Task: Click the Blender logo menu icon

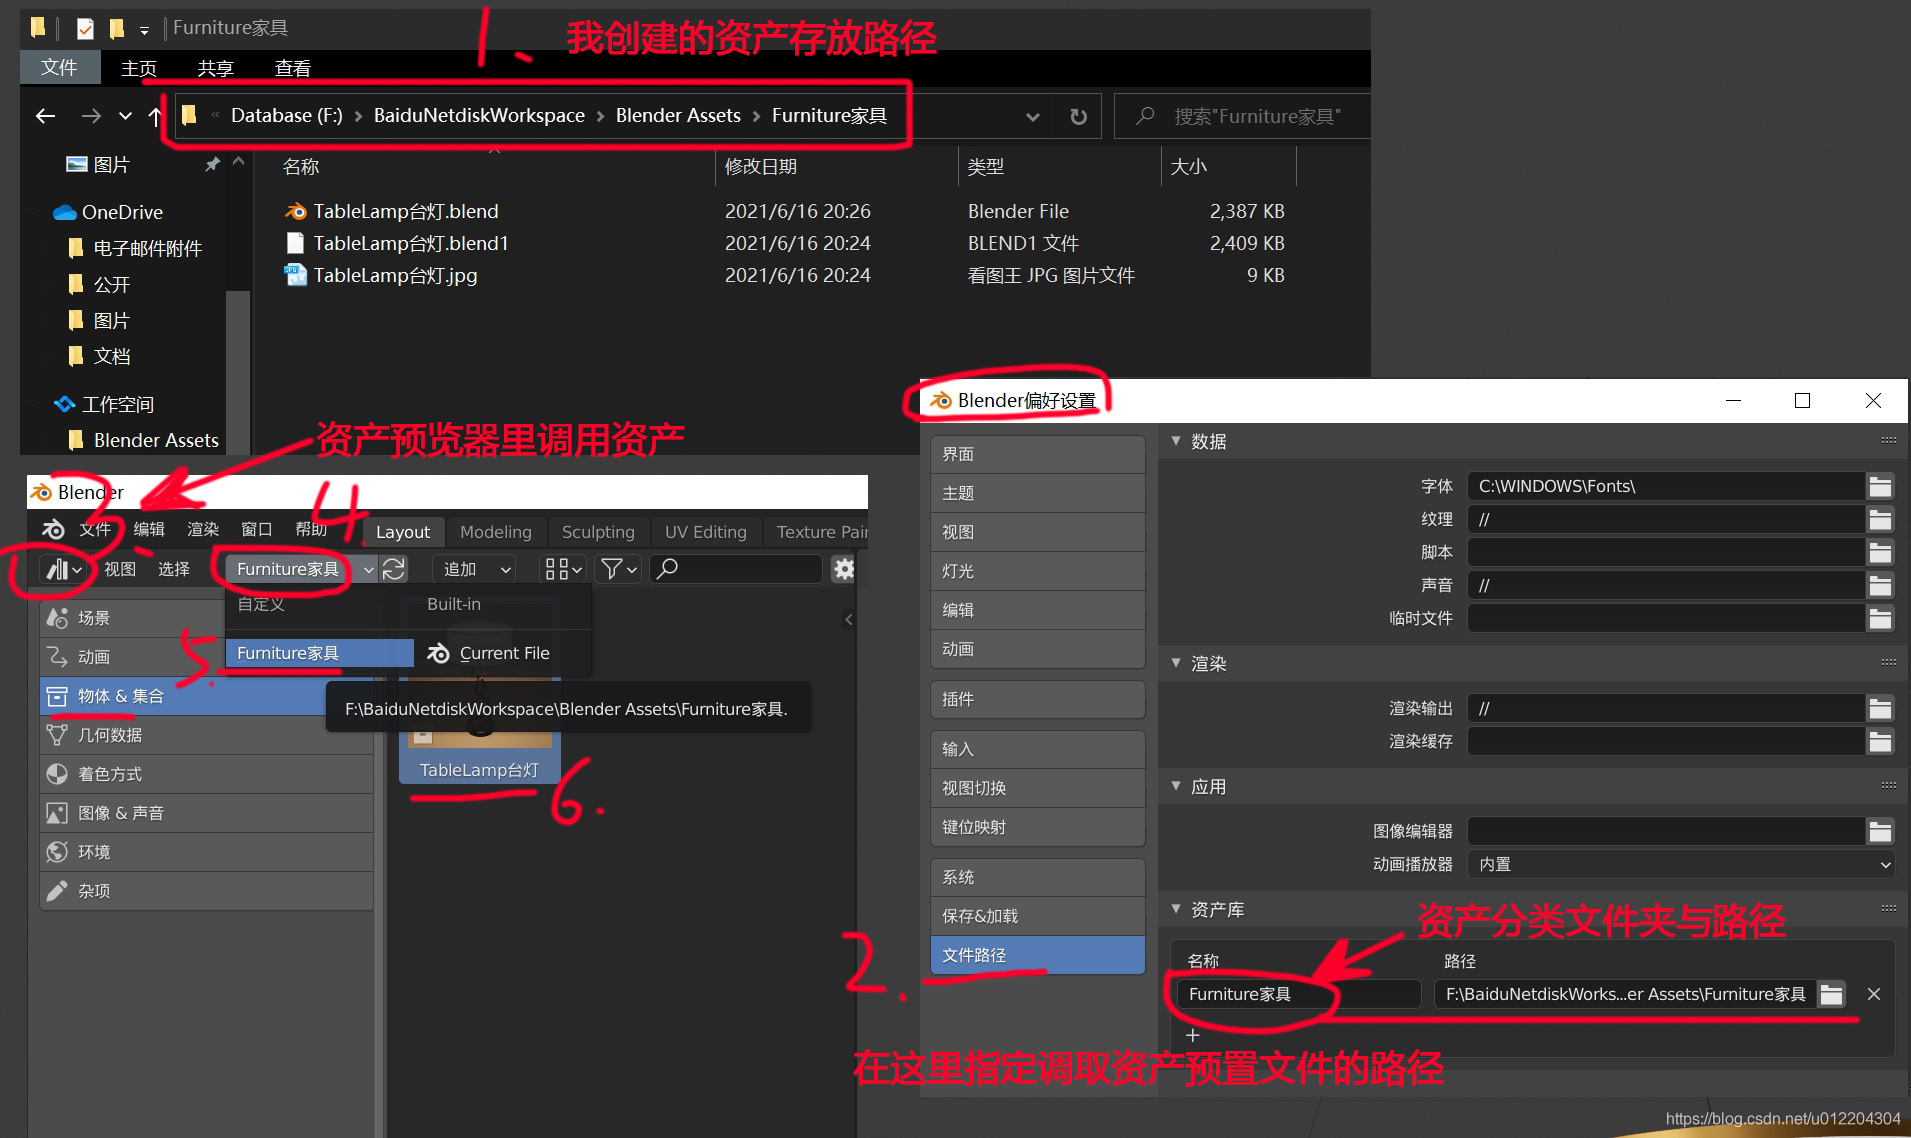Action: 52,530
